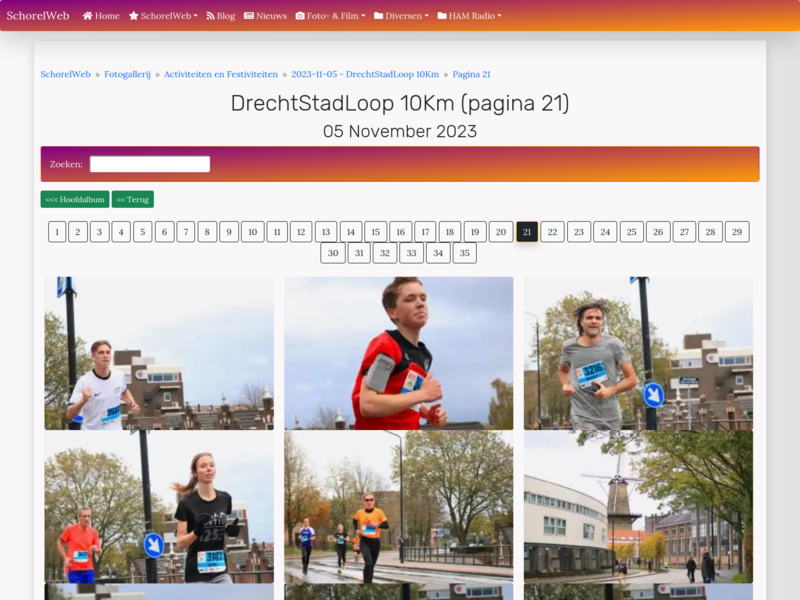Go to page 25
This screenshot has width=800, height=600.
coord(632,232)
